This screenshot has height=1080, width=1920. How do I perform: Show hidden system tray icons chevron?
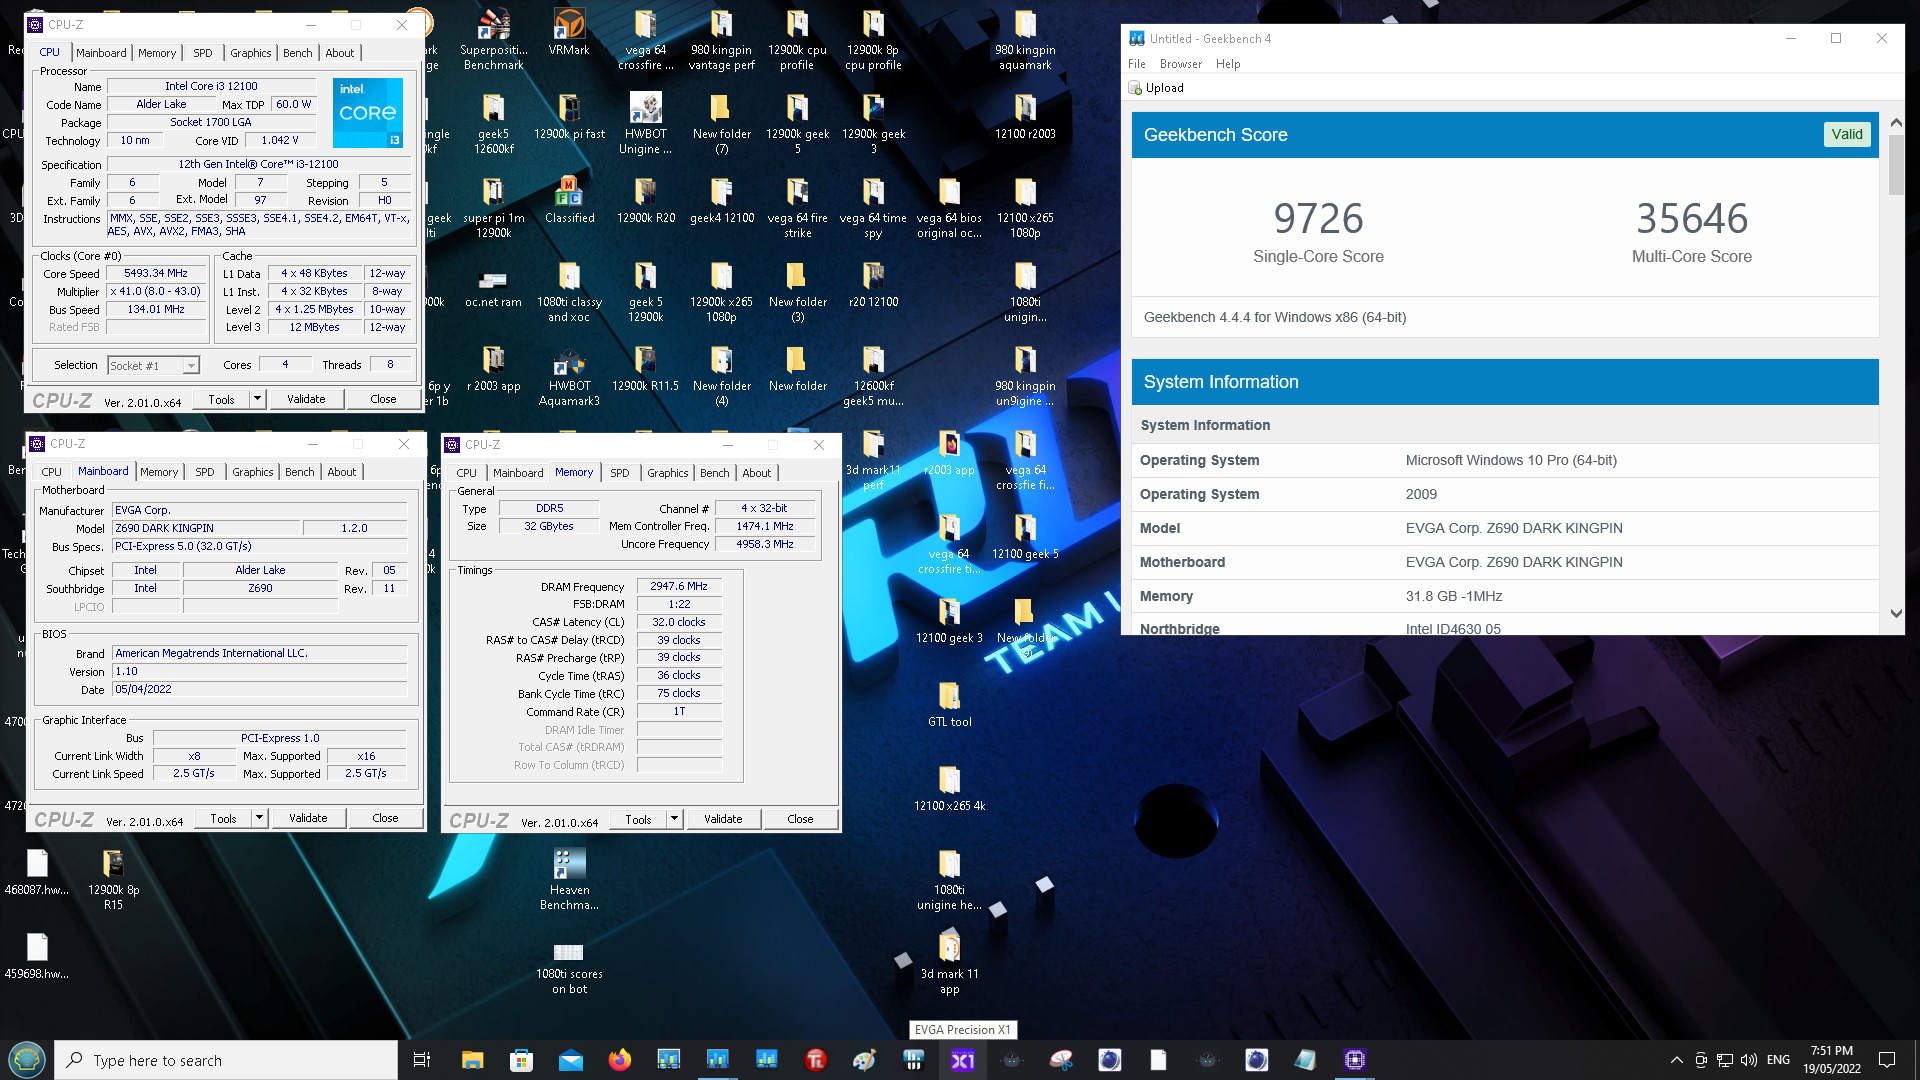point(1676,1060)
